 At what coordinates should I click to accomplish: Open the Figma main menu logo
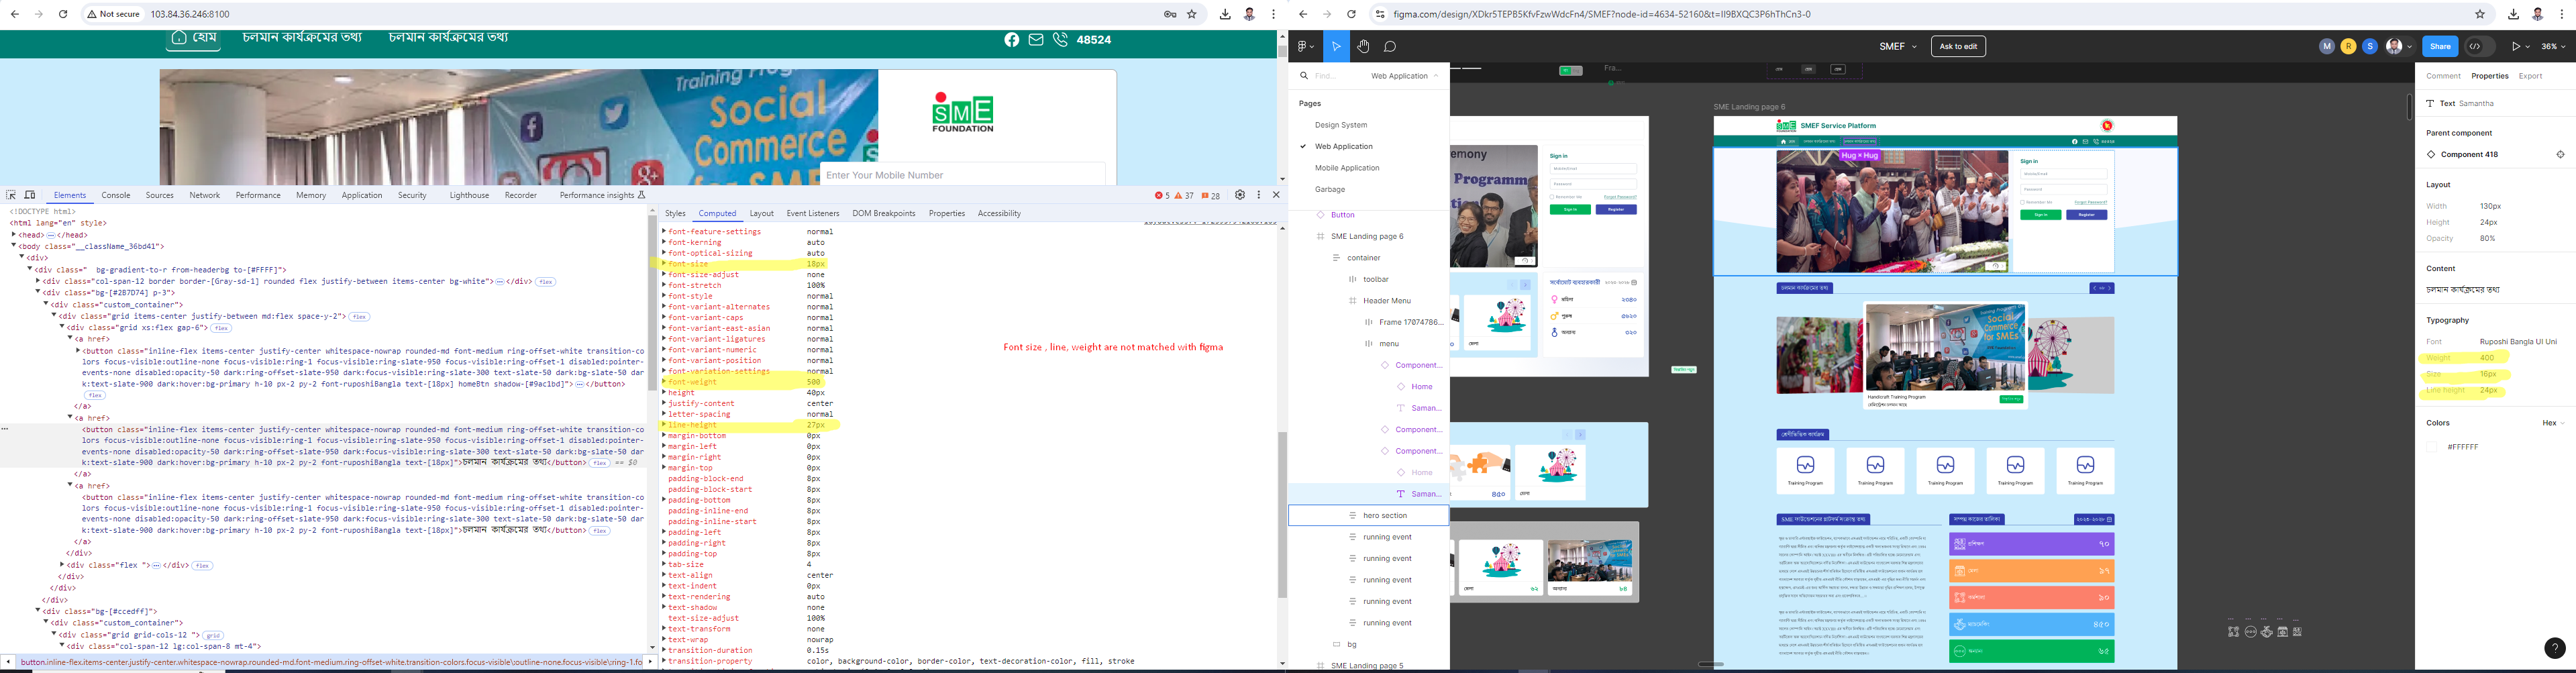coord(1305,46)
